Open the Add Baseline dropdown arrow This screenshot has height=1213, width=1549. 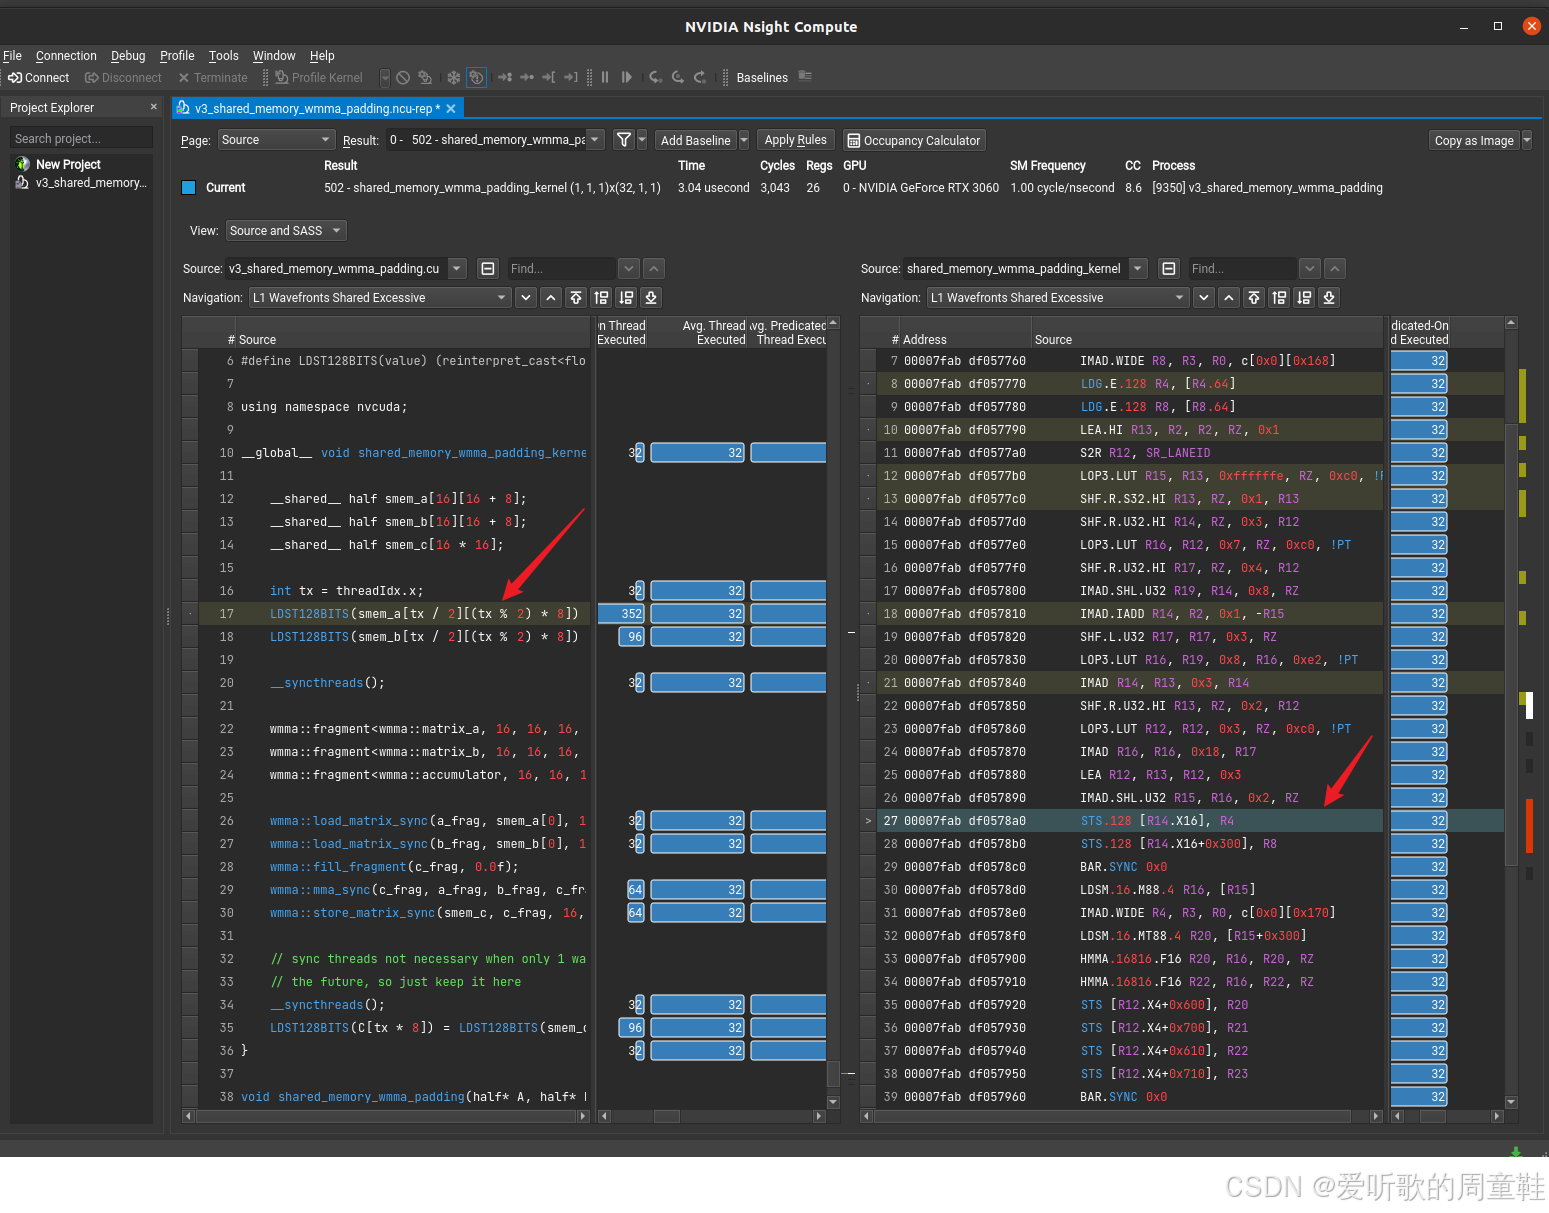pos(743,140)
